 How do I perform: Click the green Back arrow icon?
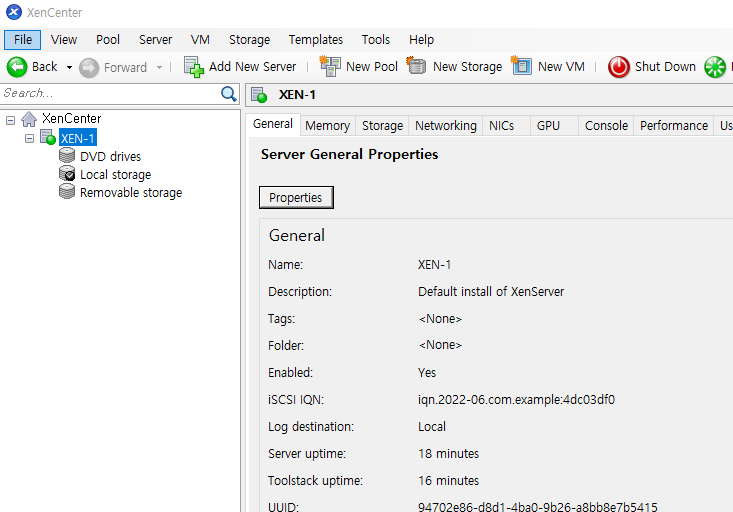click(x=17, y=67)
